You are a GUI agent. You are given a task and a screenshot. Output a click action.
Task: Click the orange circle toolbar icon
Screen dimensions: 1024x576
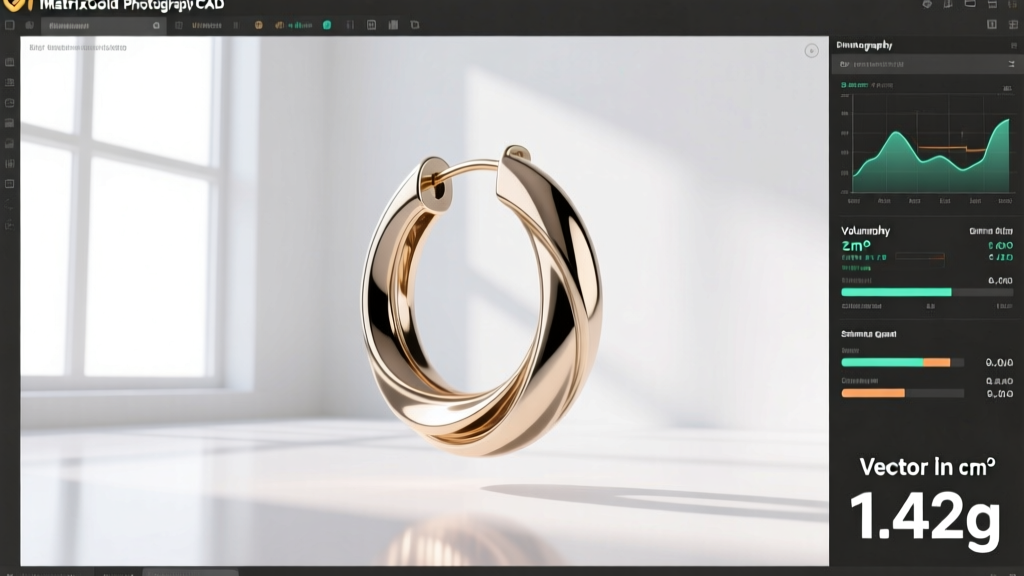259,25
